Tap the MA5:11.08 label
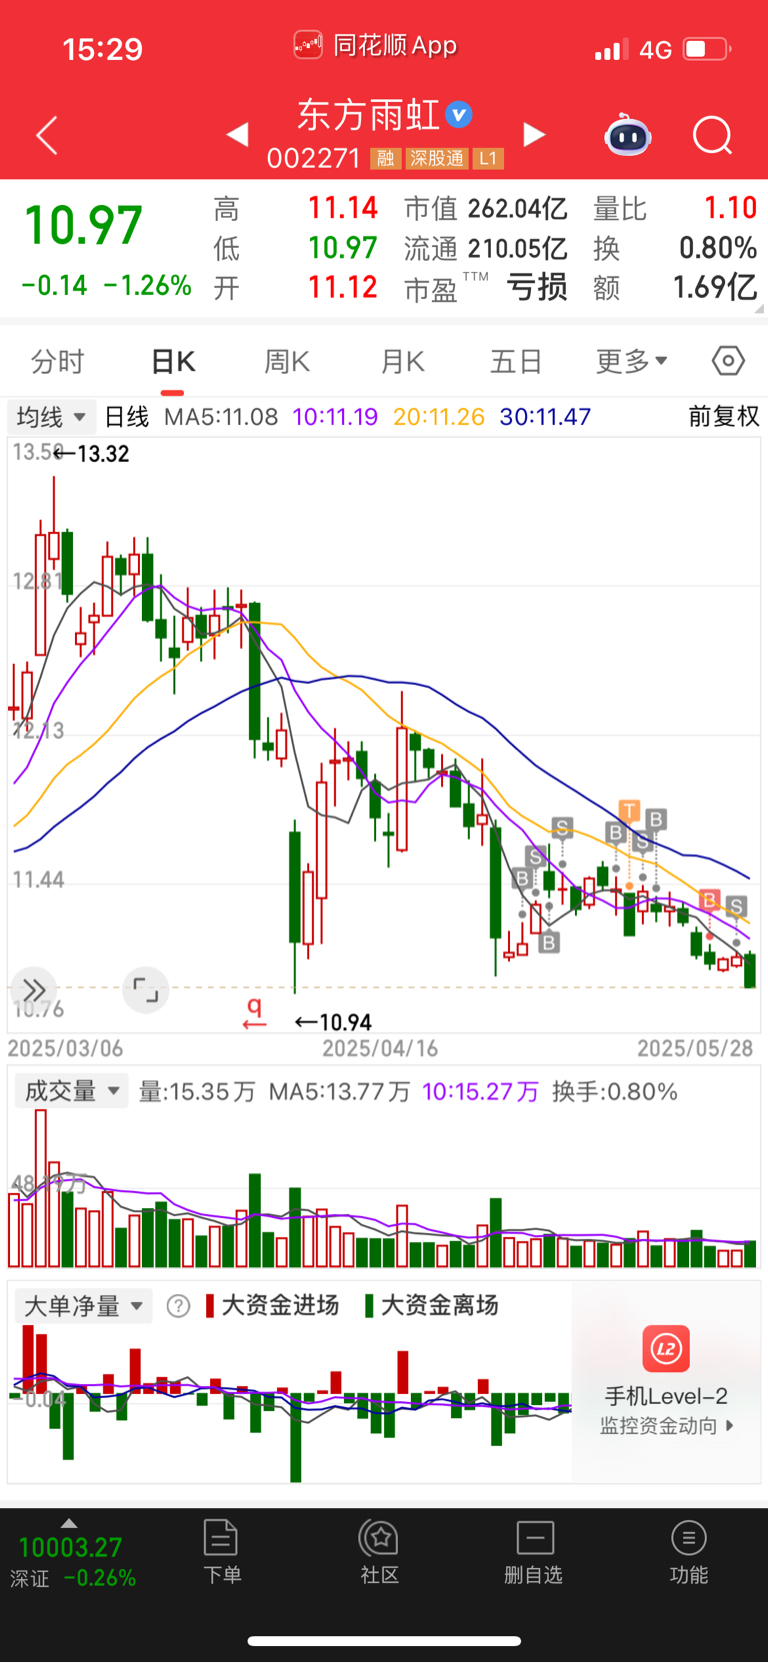 (221, 417)
